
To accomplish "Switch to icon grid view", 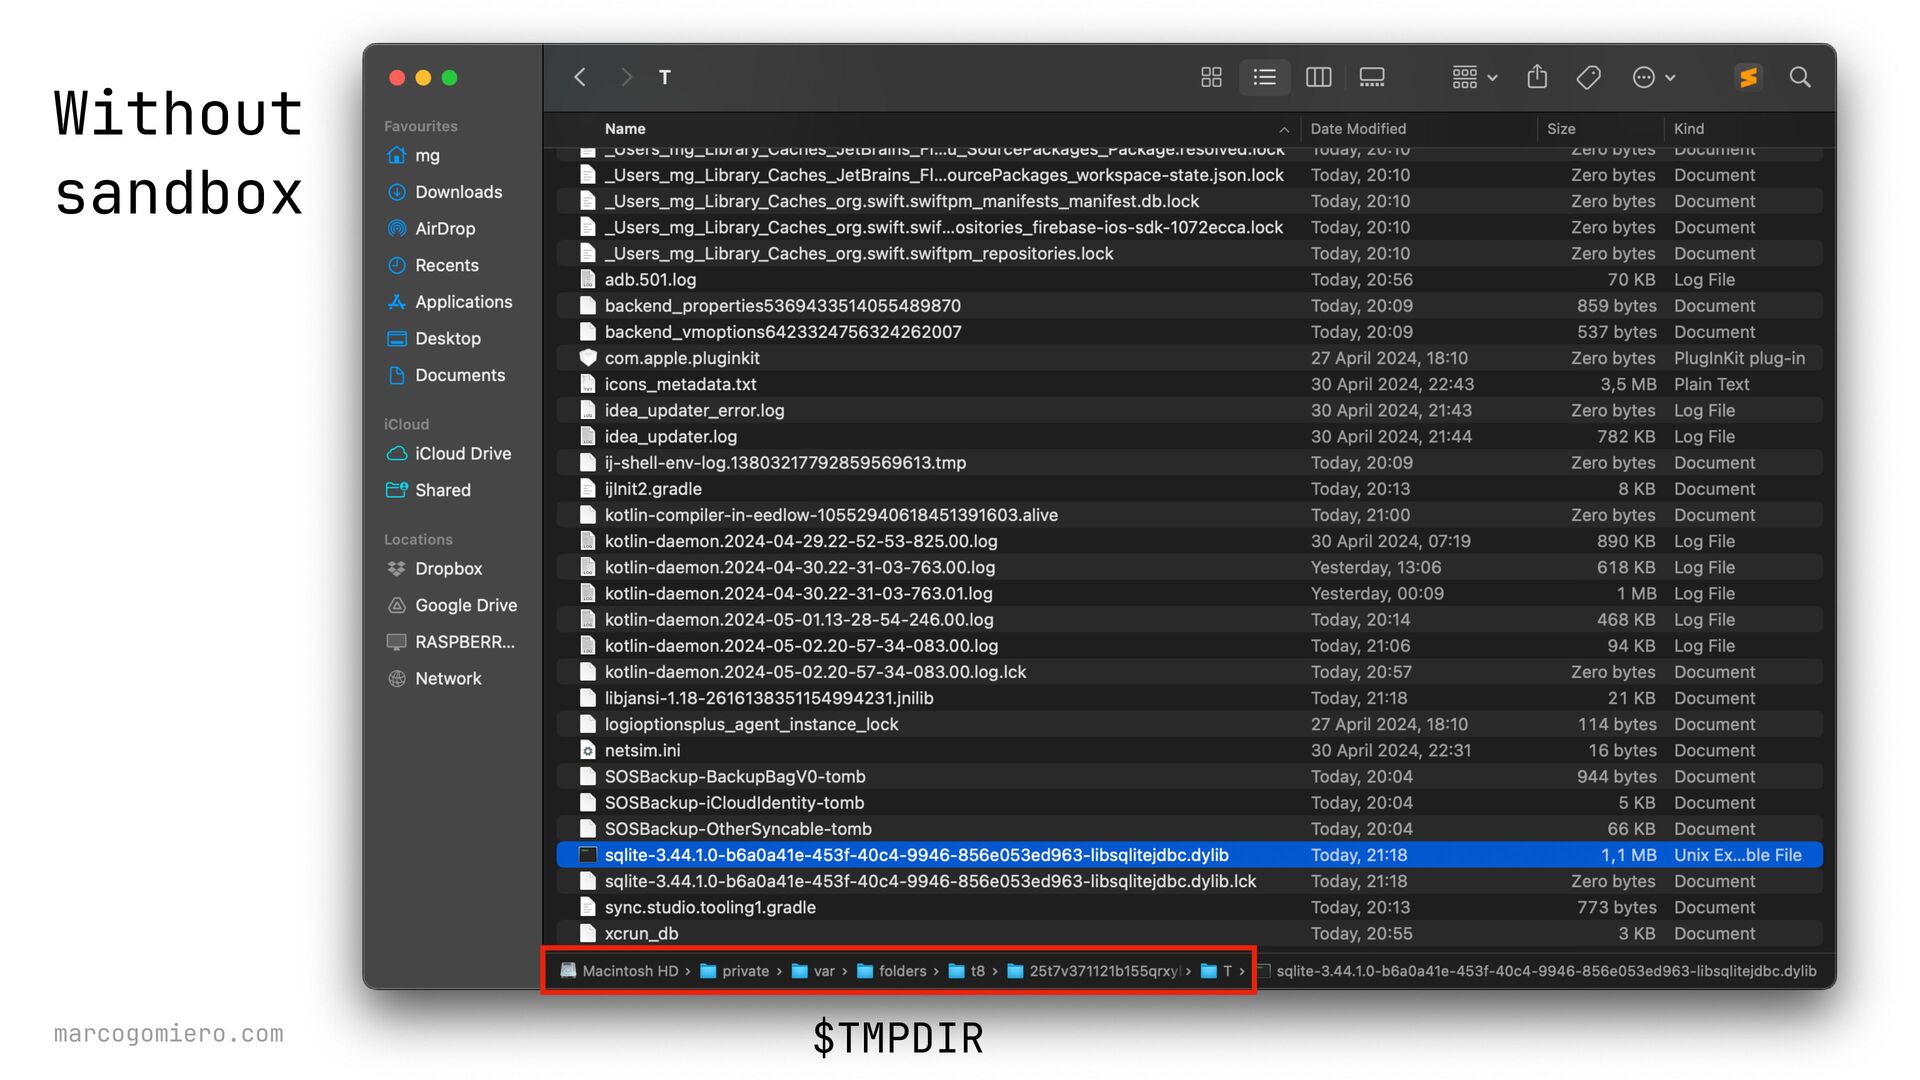I will coord(1211,77).
